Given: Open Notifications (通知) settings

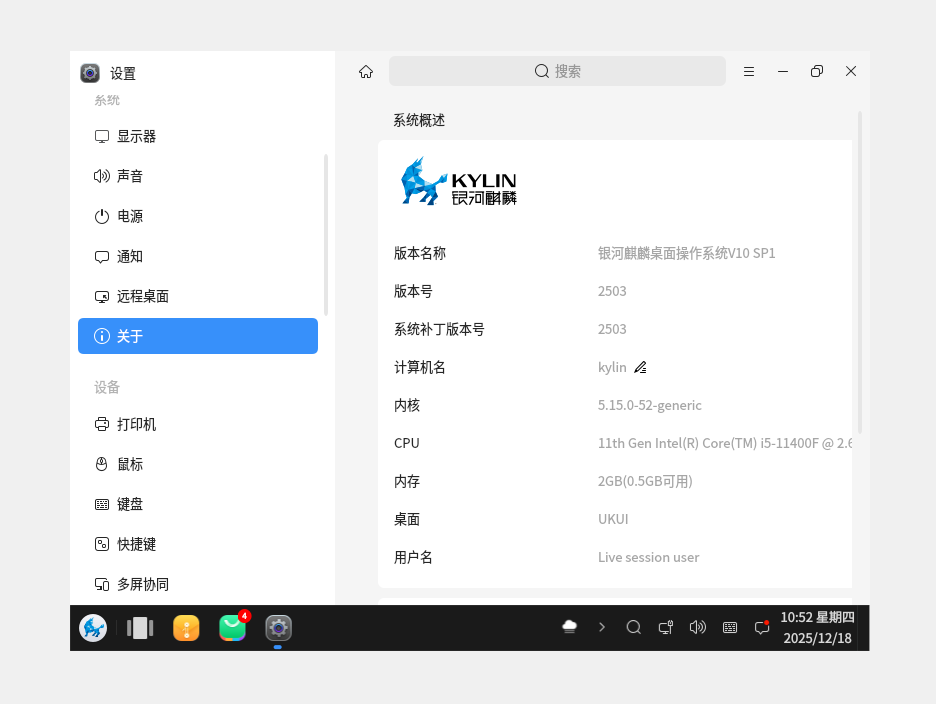Looking at the screenshot, I should (x=198, y=256).
